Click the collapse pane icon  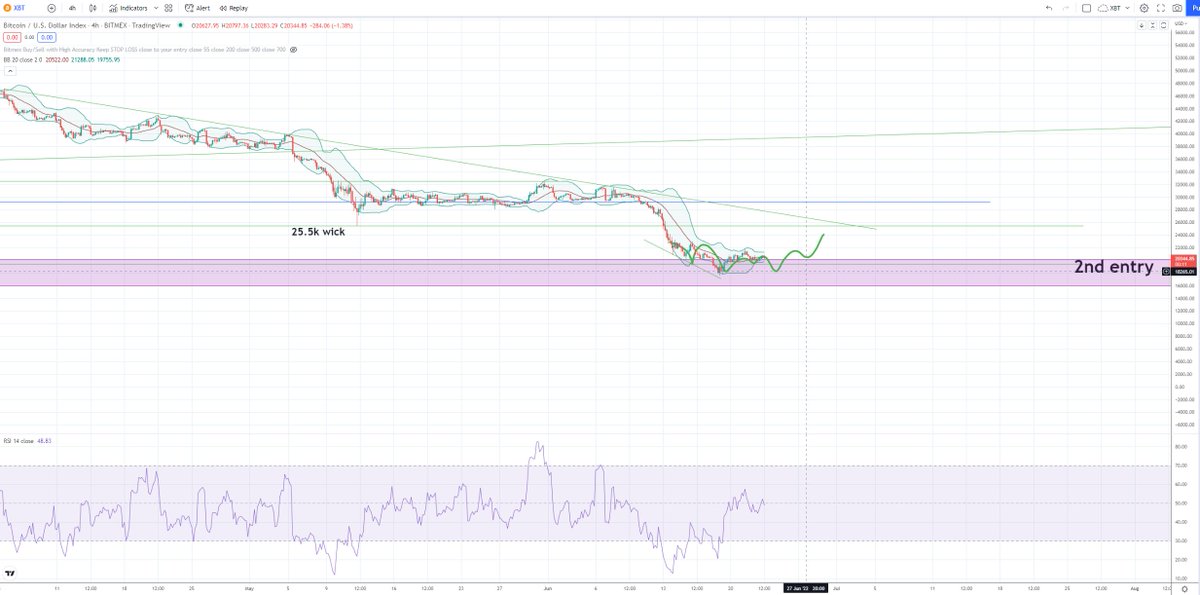pos(1153,25)
